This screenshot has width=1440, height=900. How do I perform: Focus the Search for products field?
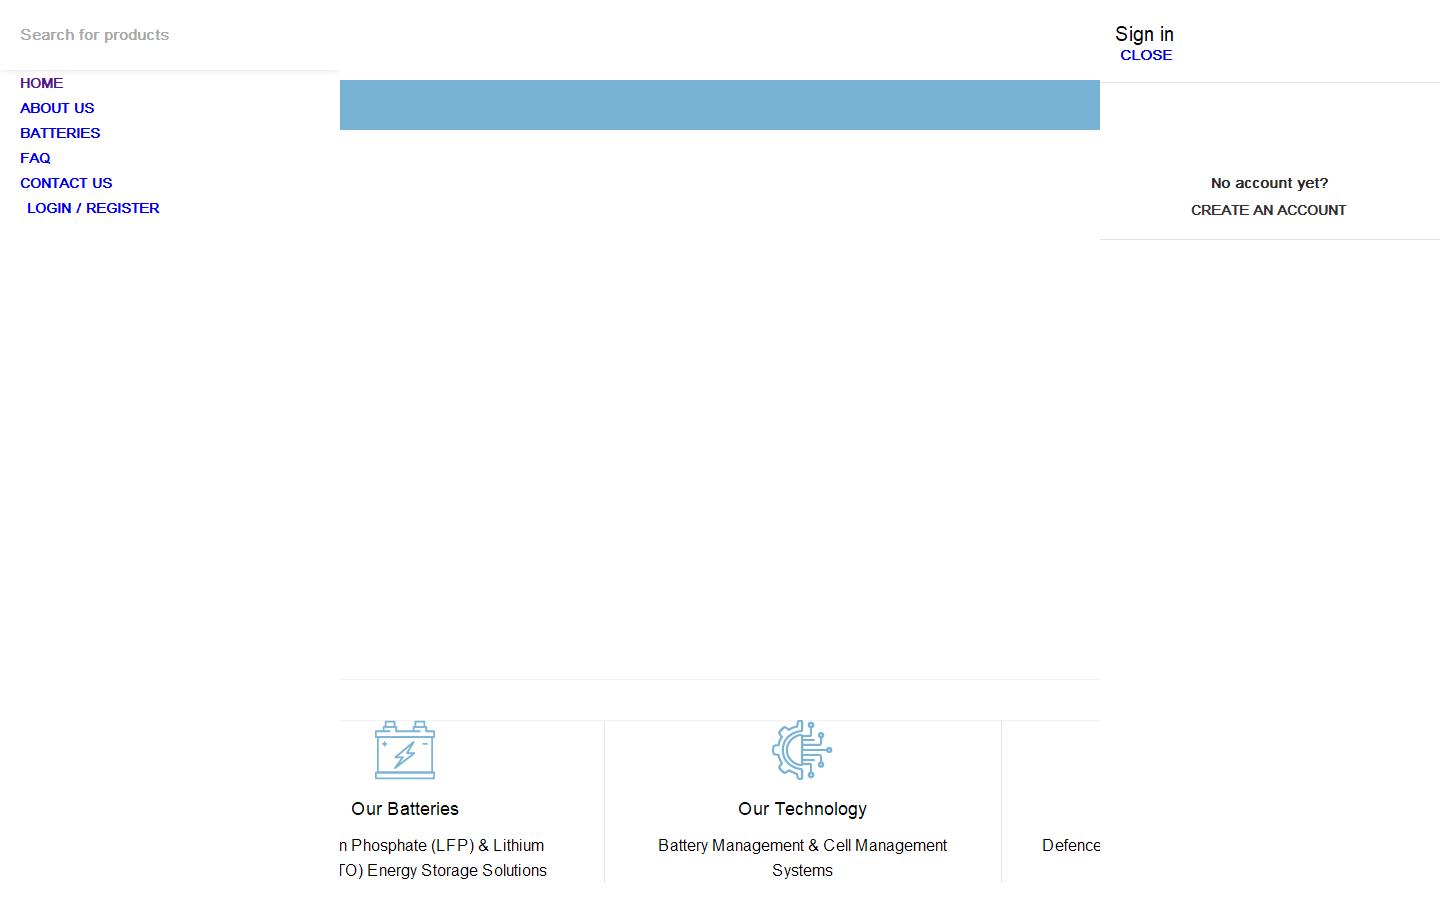click(170, 35)
